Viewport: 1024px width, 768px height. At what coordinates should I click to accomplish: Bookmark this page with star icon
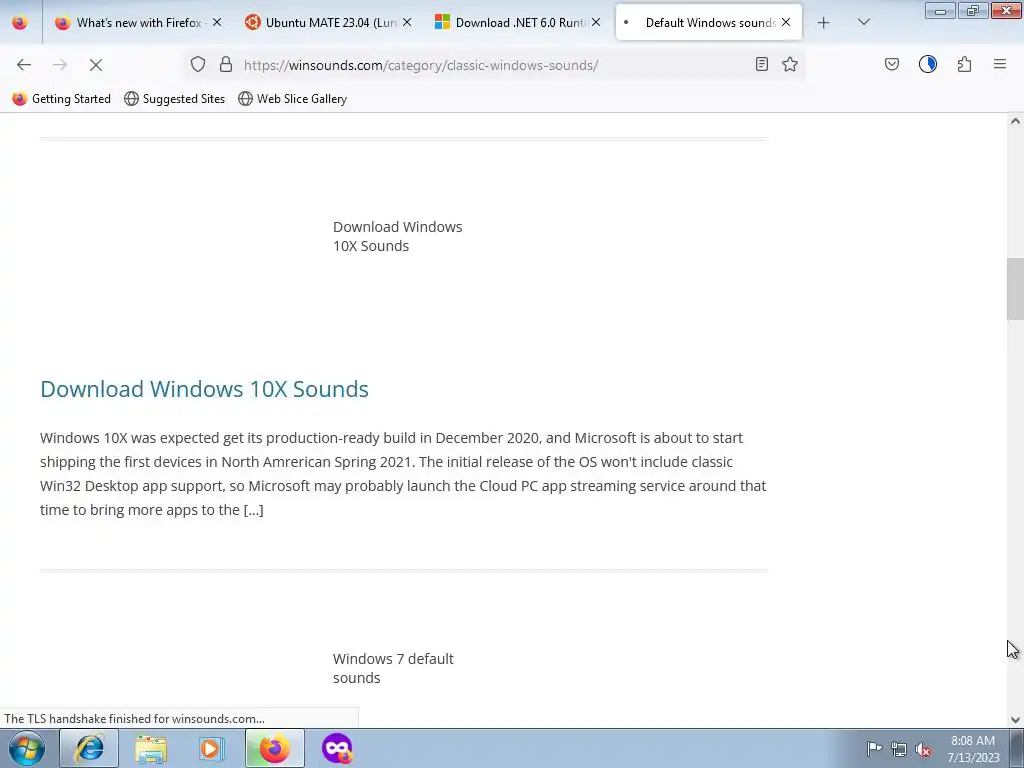pos(790,64)
